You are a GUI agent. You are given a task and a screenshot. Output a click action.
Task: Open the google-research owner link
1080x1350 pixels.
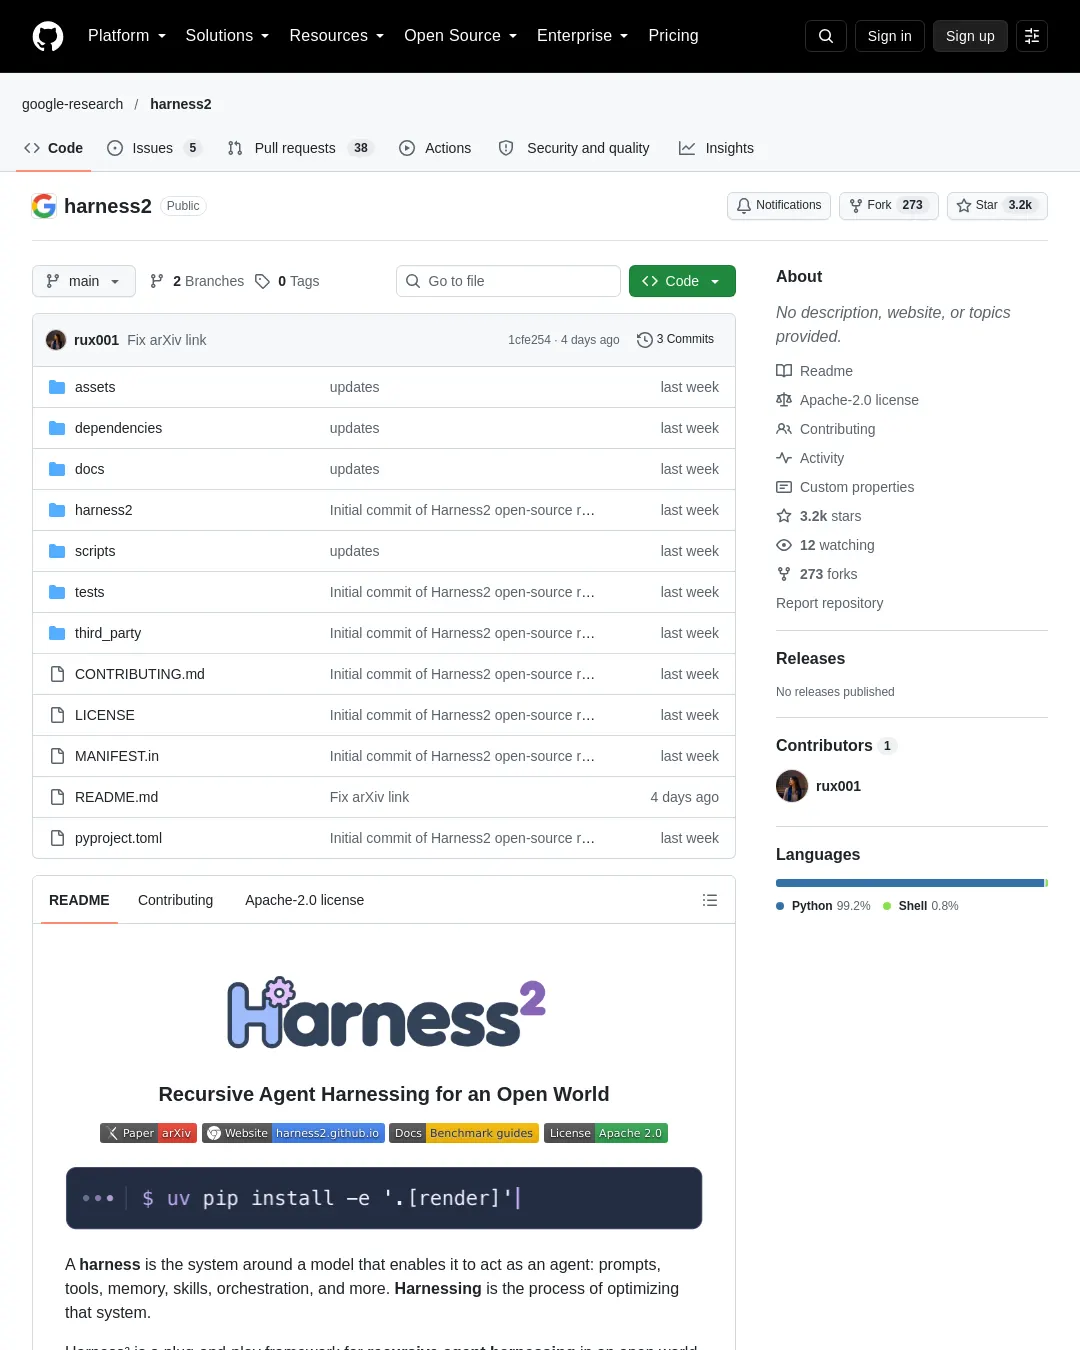pyautogui.click(x=73, y=104)
